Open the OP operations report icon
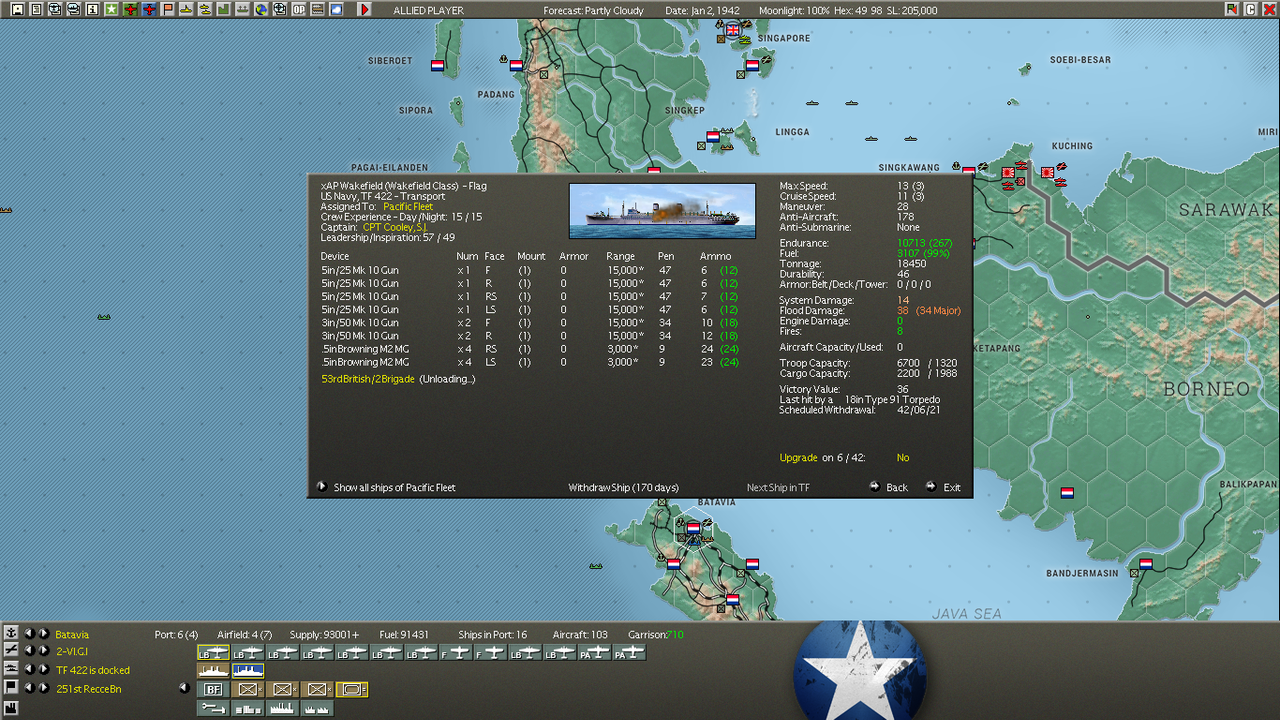This screenshot has width=1280, height=720. [299, 9]
